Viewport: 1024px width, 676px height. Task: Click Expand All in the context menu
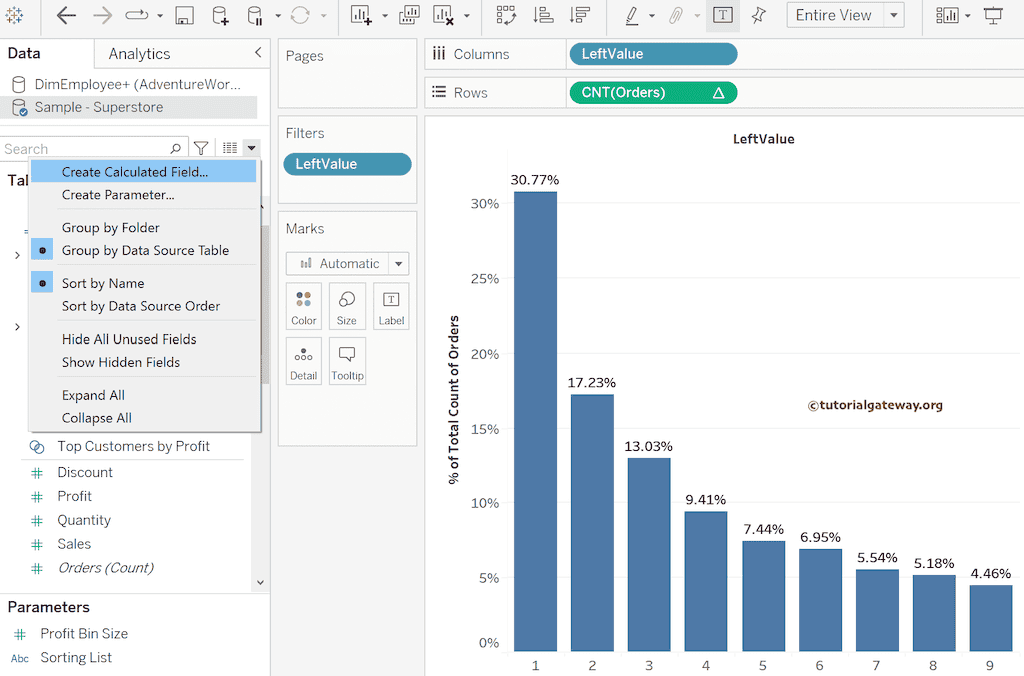coord(91,395)
